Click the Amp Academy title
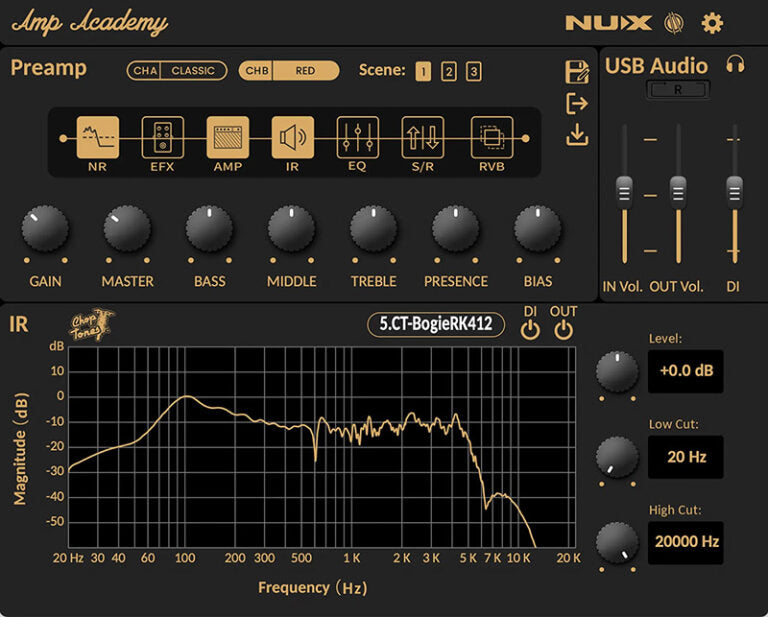The height and width of the screenshot is (617, 768). pyautogui.click(x=90, y=23)
